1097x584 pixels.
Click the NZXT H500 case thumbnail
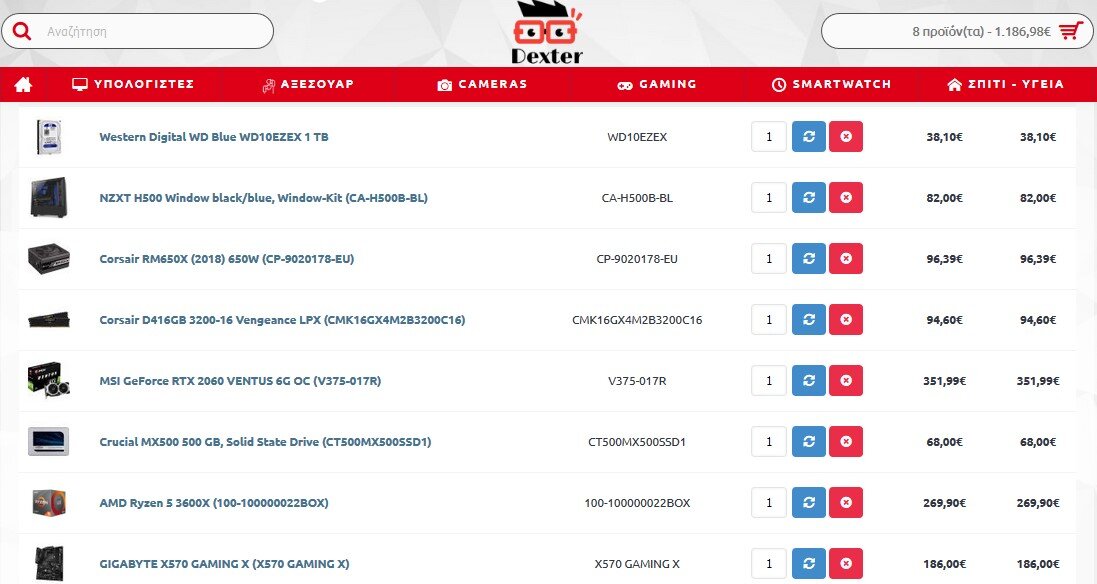tap(49, 197)
